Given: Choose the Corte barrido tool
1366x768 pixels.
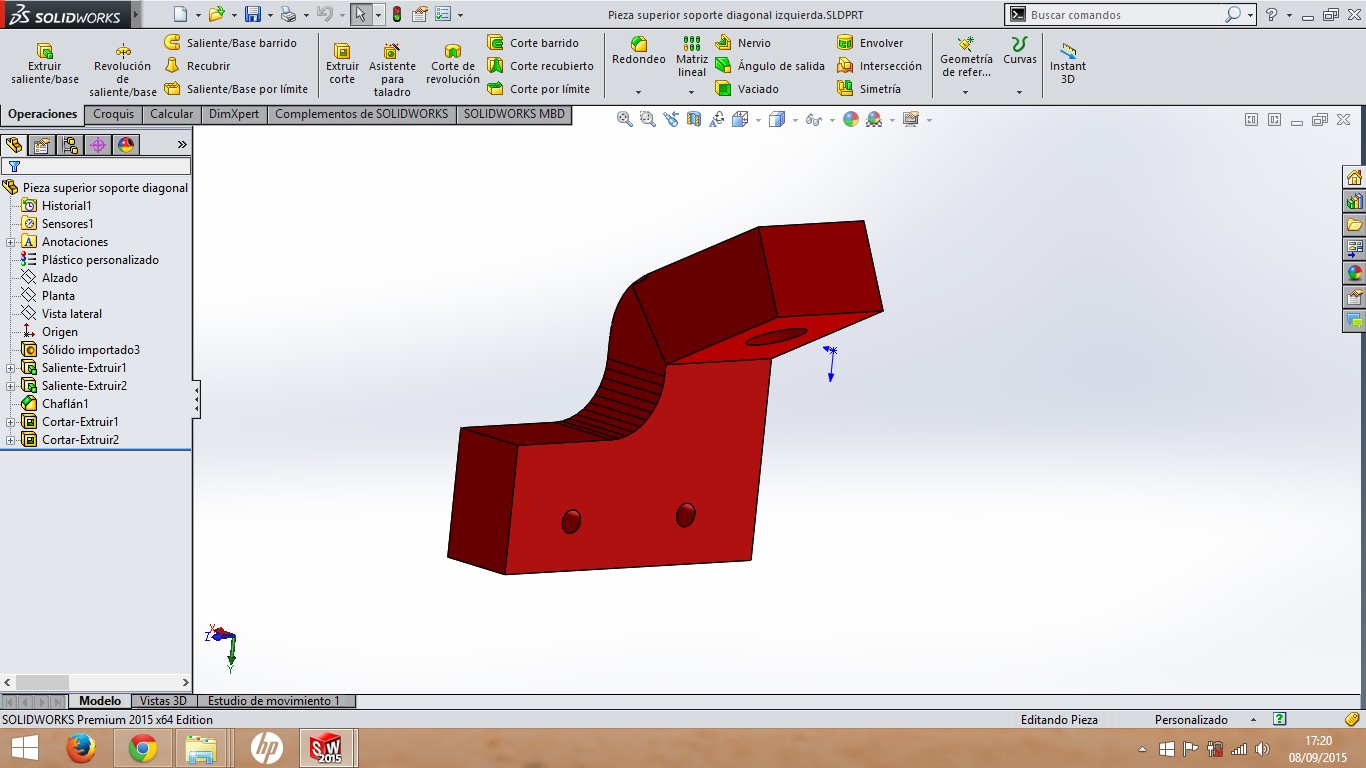Looking at the screenshot, I should point(533,43).
